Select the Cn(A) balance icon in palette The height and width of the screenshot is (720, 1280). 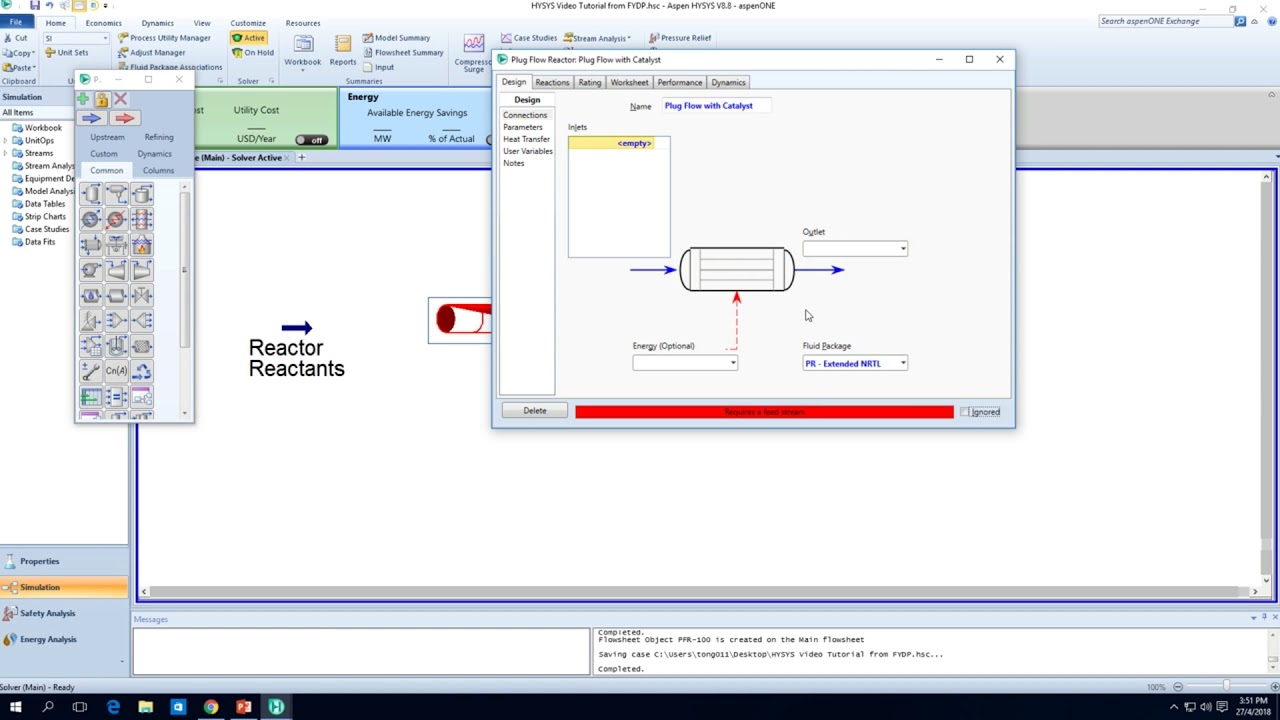coord(116,371)
